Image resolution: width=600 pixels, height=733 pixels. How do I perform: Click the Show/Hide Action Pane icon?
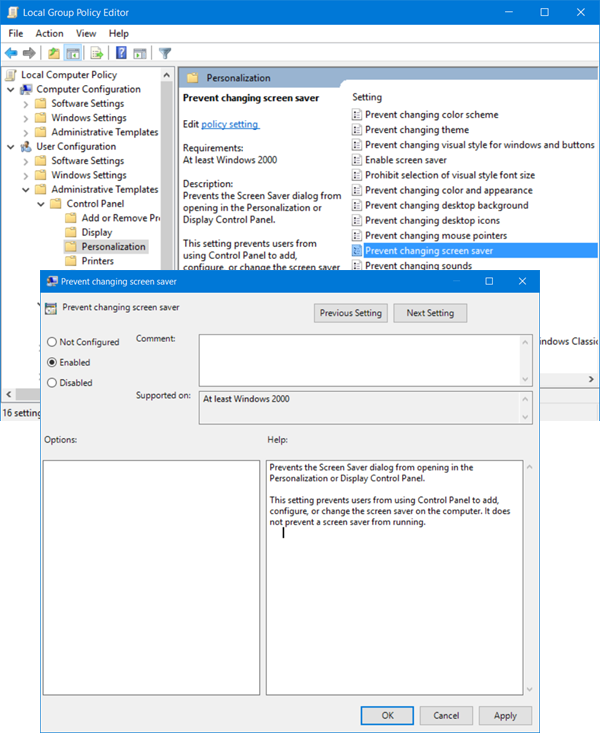point(140,53)
